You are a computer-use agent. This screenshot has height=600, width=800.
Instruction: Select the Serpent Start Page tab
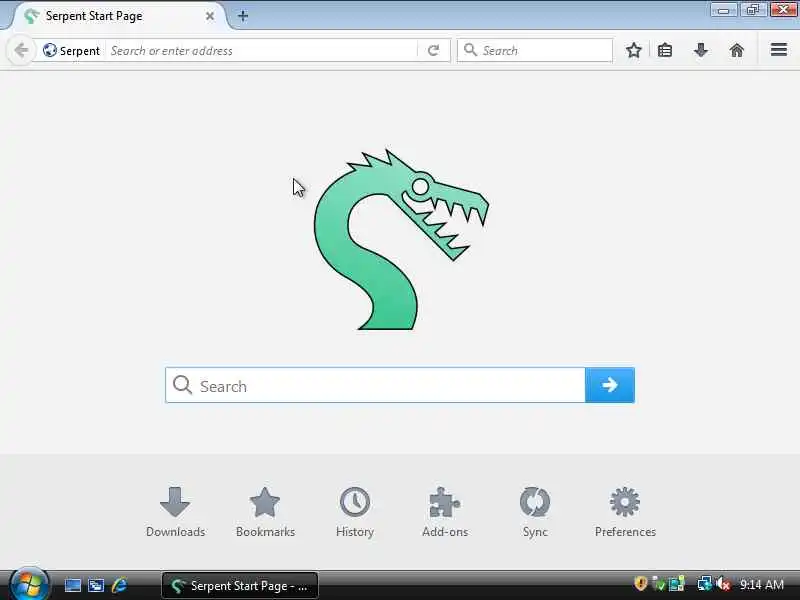click(x=120, y=16)
